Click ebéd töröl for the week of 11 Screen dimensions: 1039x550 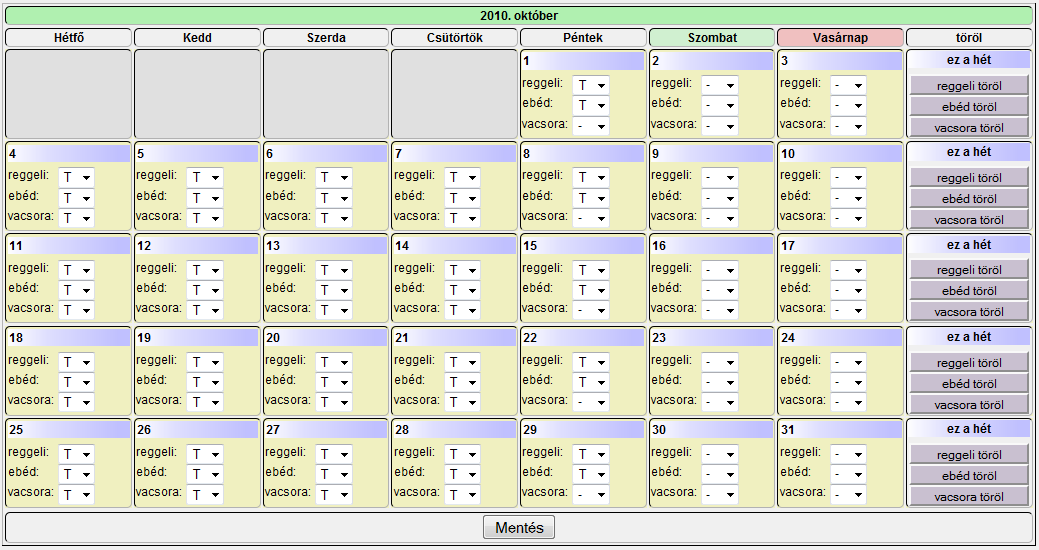969,291
